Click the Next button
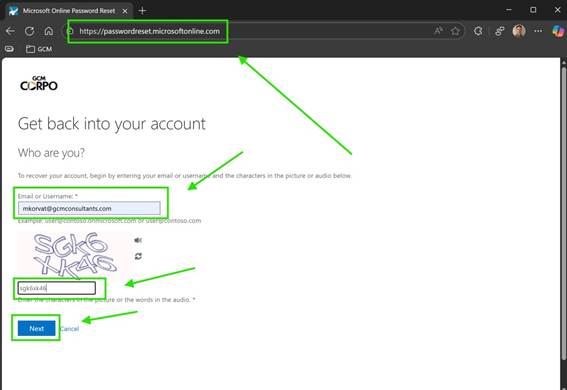The height and width of the screenshot is (390, 567). (x=37, y=328)
